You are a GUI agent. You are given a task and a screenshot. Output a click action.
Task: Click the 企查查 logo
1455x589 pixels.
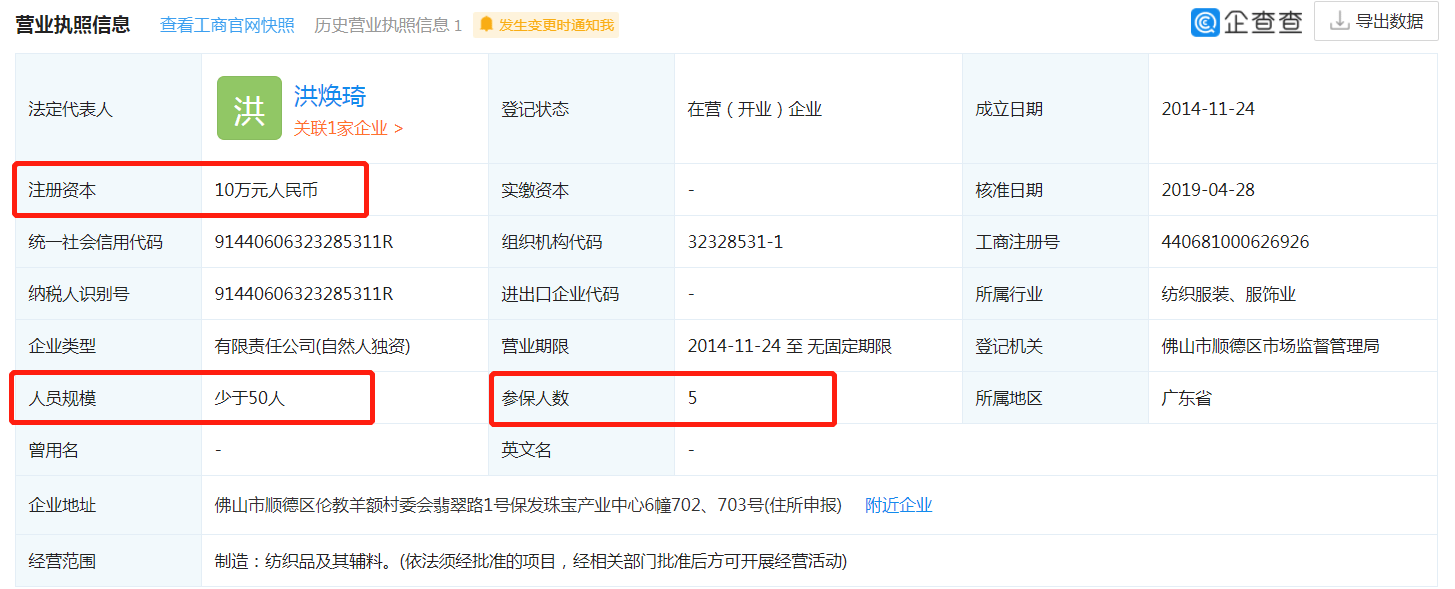click(1246, 22)
